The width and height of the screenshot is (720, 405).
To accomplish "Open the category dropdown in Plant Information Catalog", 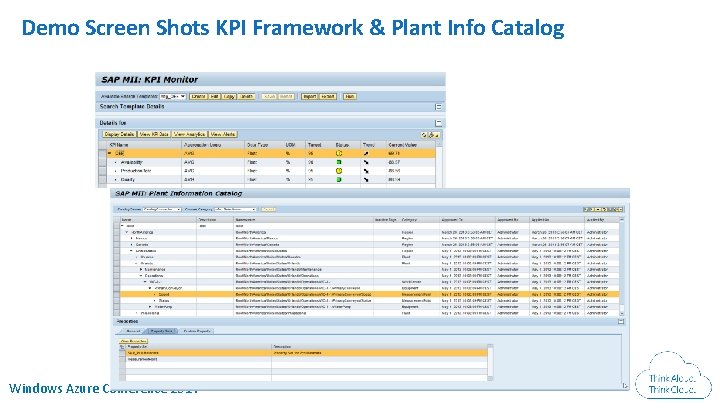I will (x=235, y=209).
